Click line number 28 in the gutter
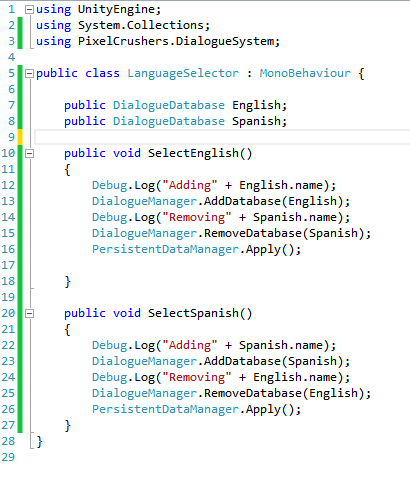 [8, 441]
